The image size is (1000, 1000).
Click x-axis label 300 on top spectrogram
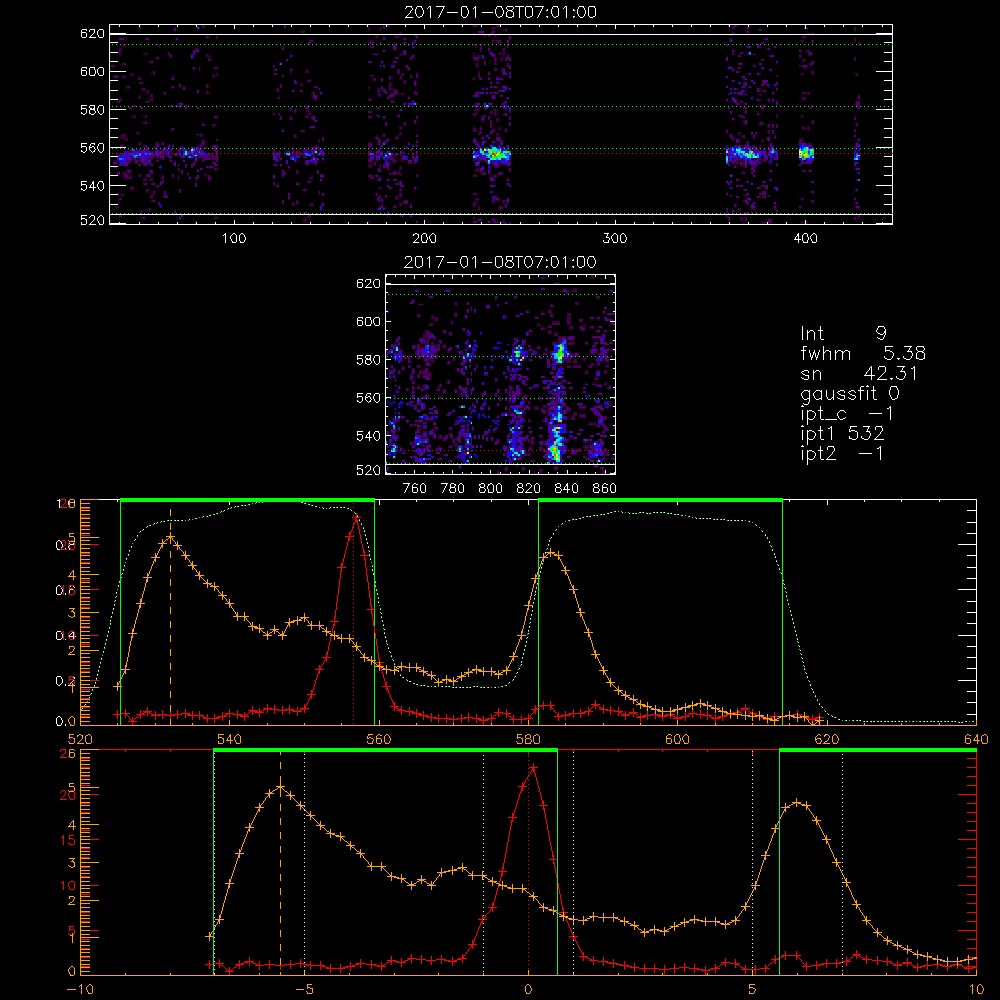coord(615,239)
